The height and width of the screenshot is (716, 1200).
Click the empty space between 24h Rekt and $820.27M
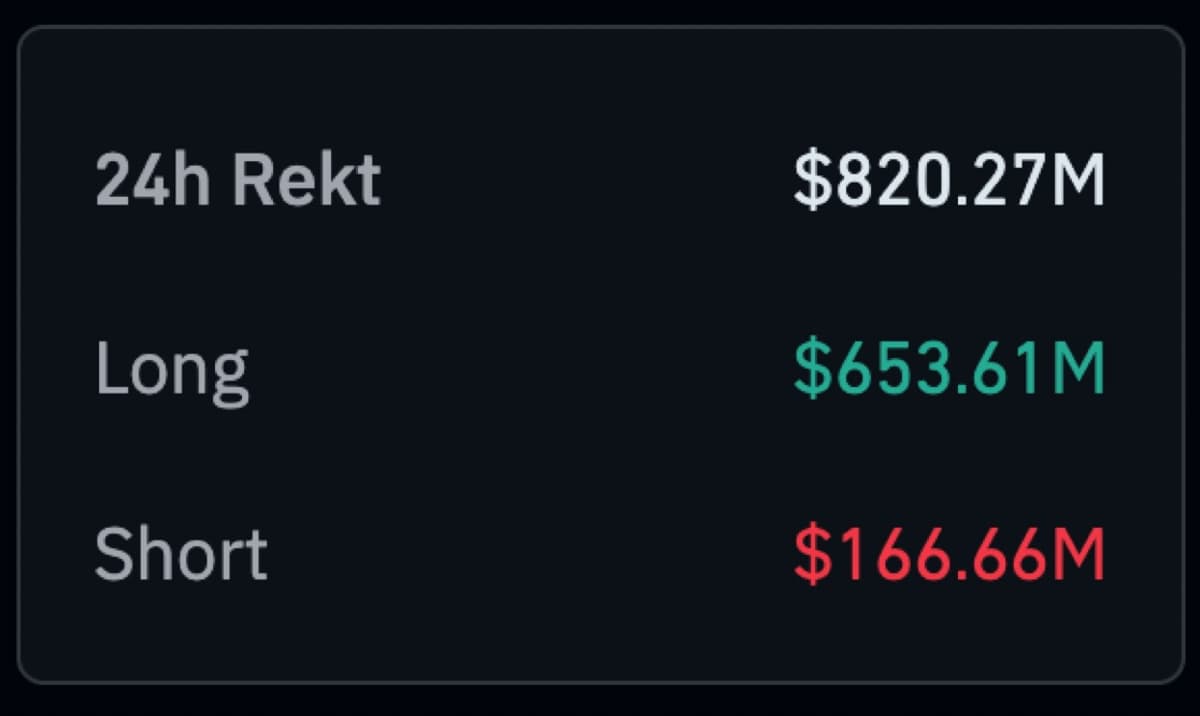(585, 181)
